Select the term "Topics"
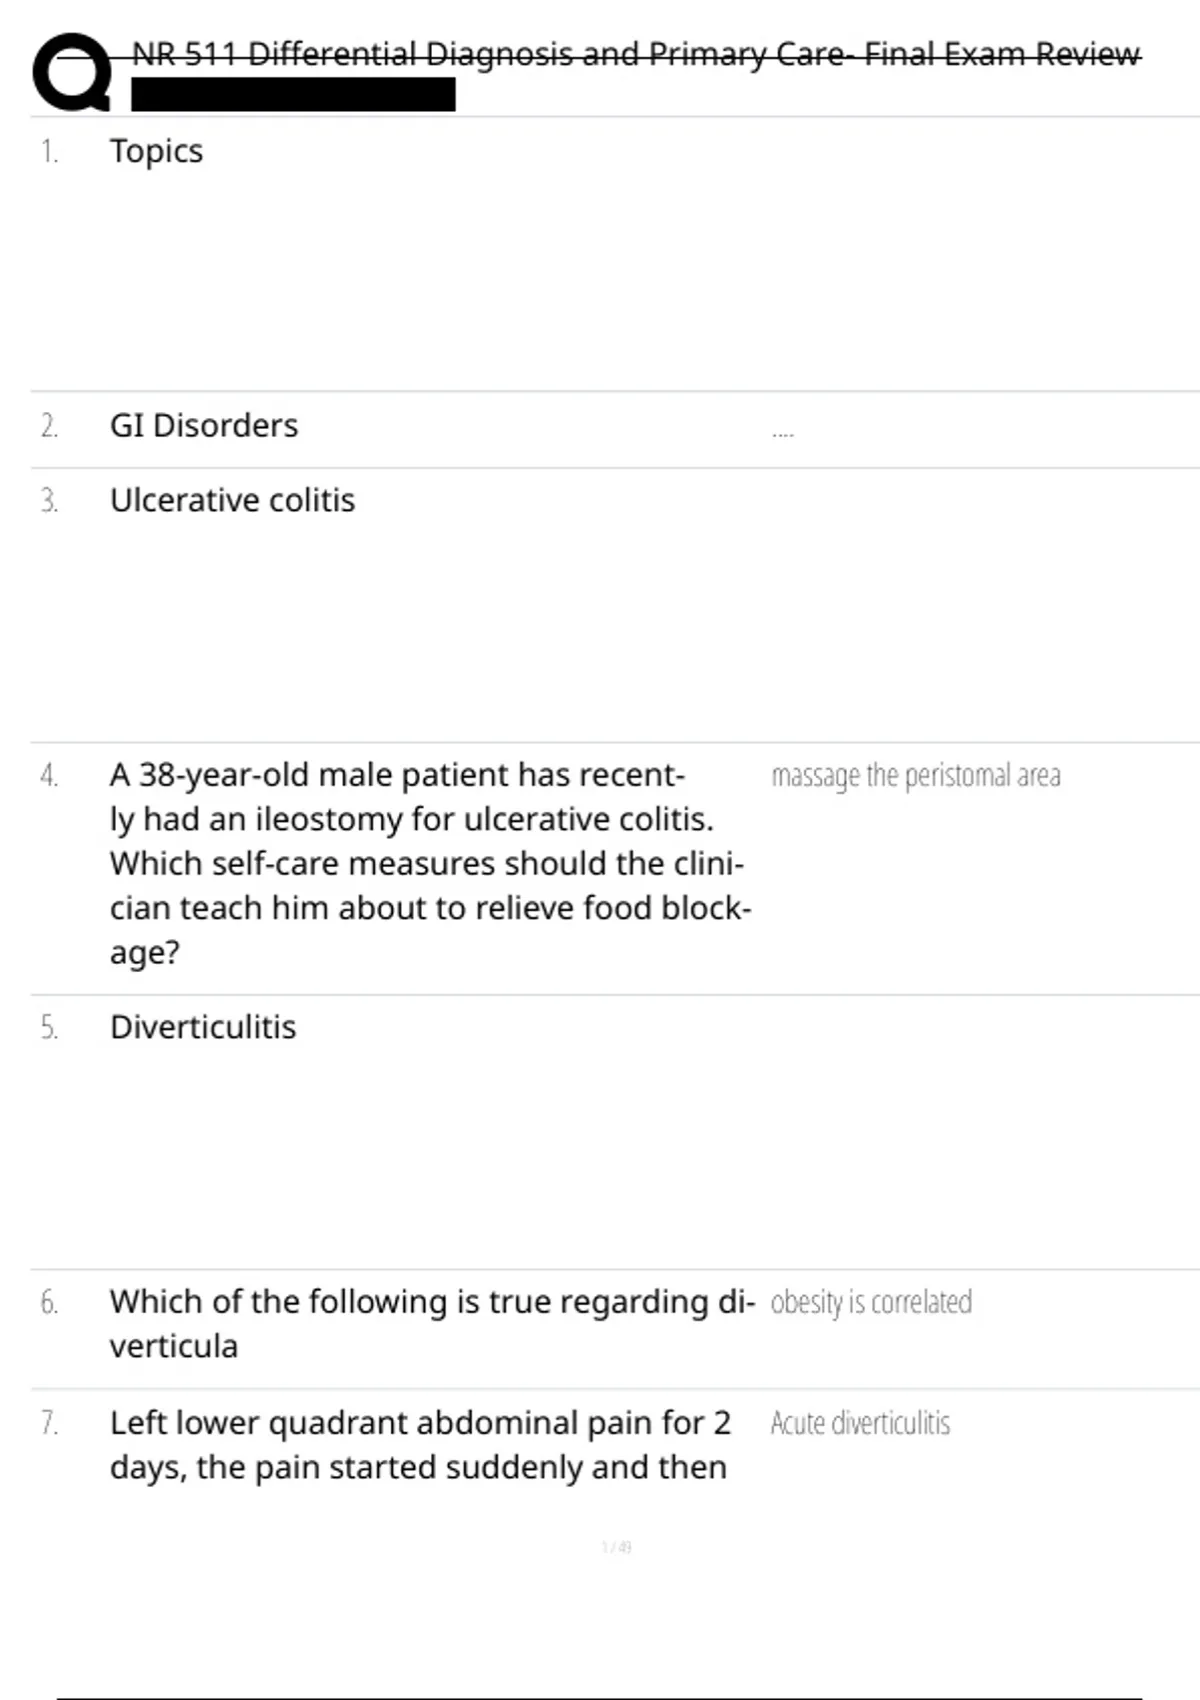This screenshot has height=1700, width=1200. click(156, 151)
